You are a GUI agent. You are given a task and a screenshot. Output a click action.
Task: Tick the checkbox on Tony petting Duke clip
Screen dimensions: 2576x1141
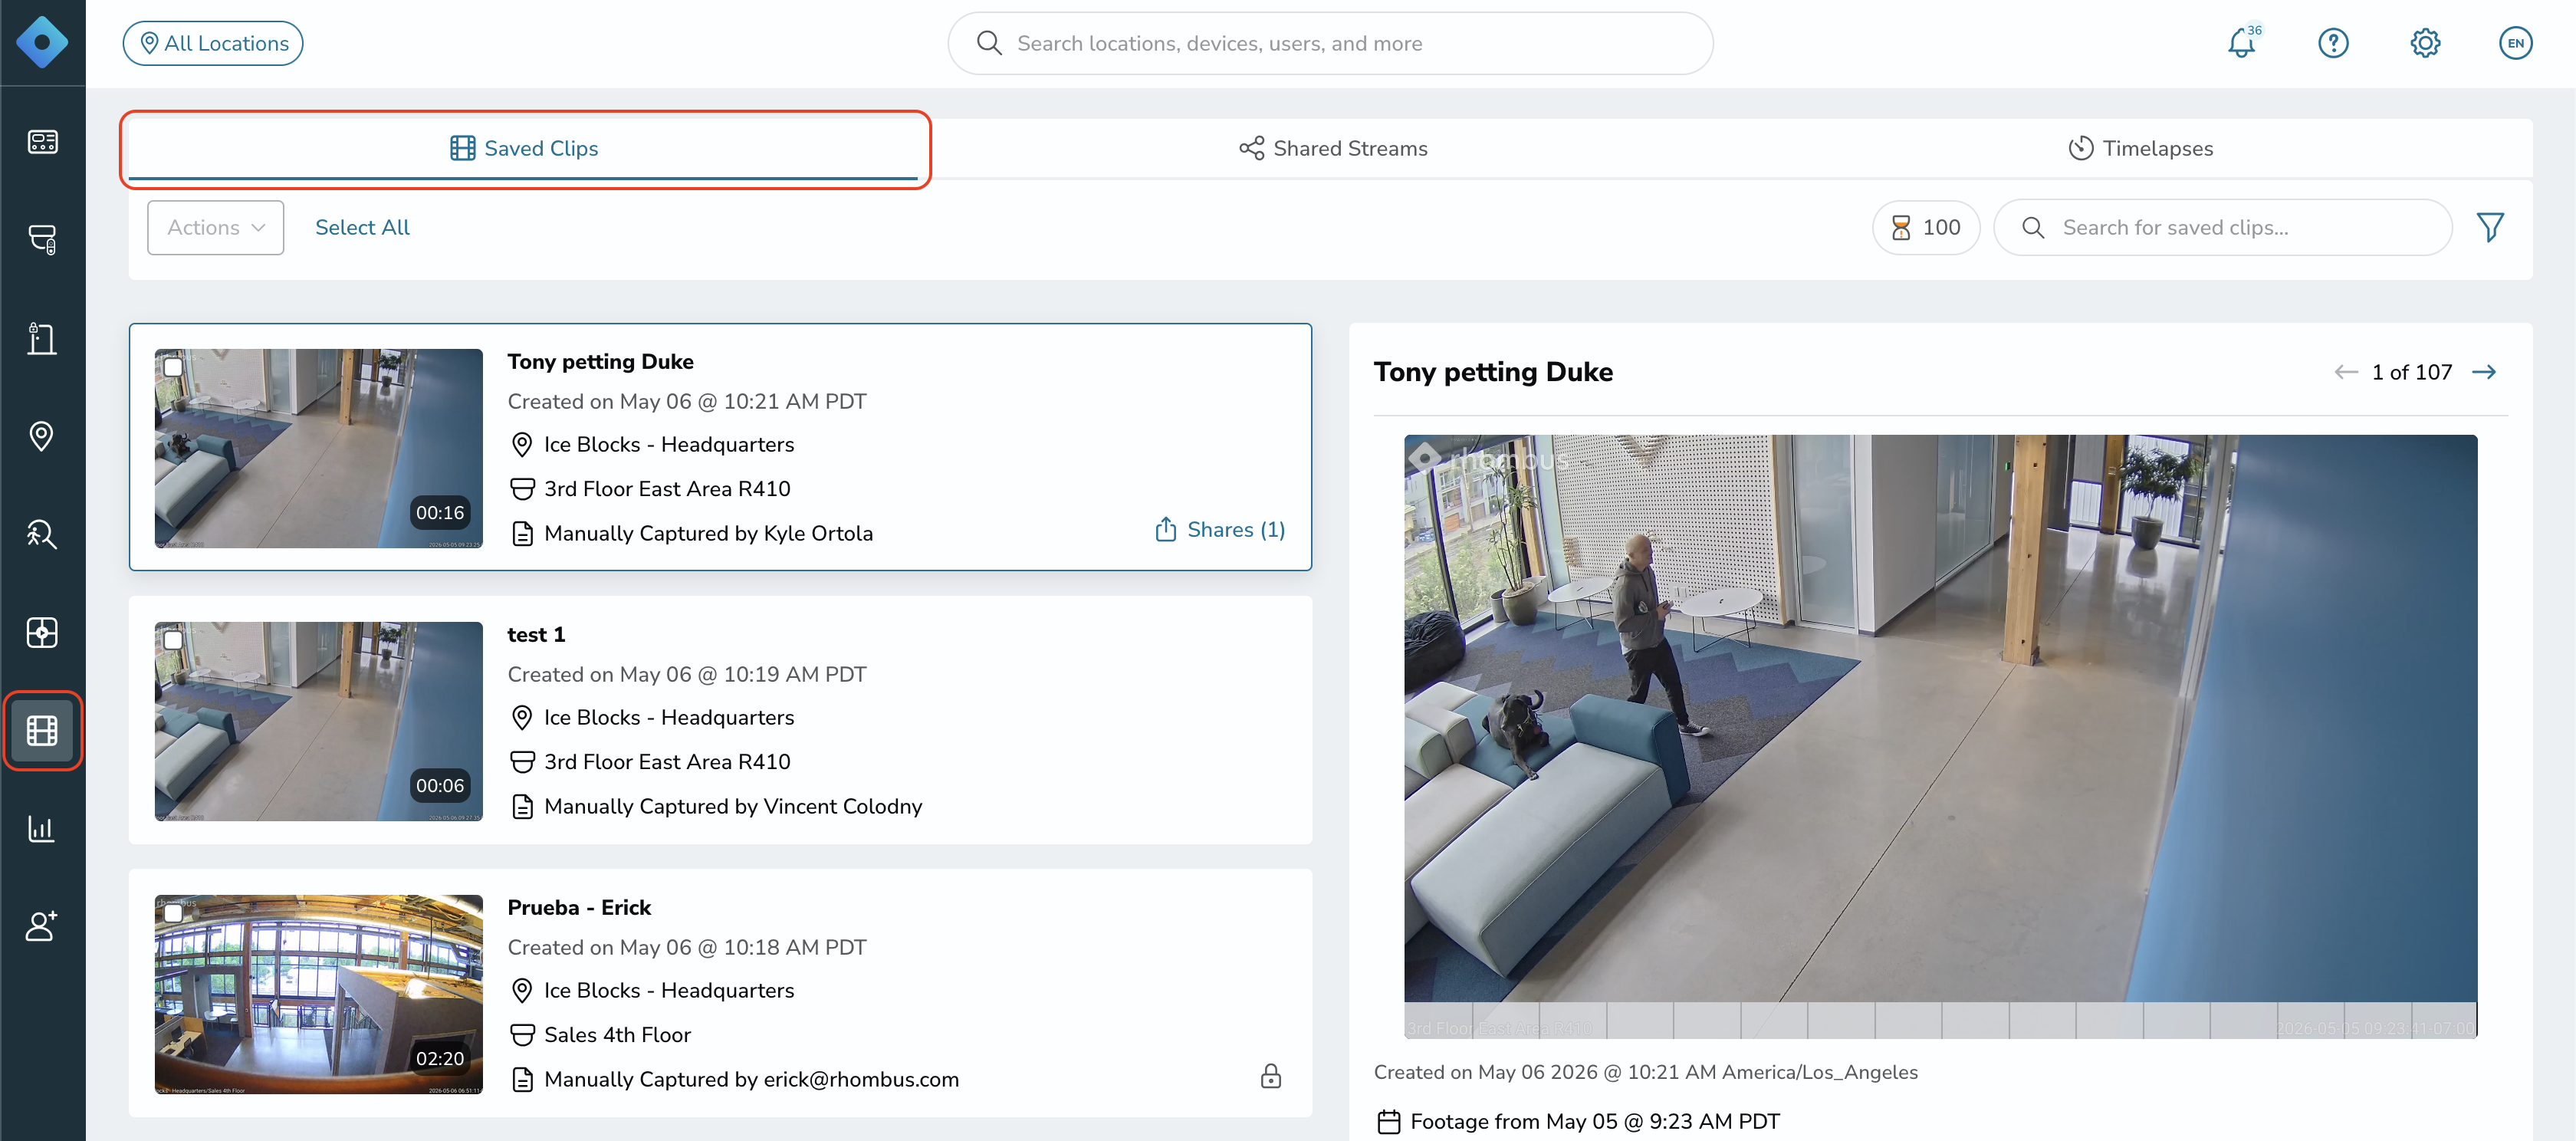tap(173, 367)
